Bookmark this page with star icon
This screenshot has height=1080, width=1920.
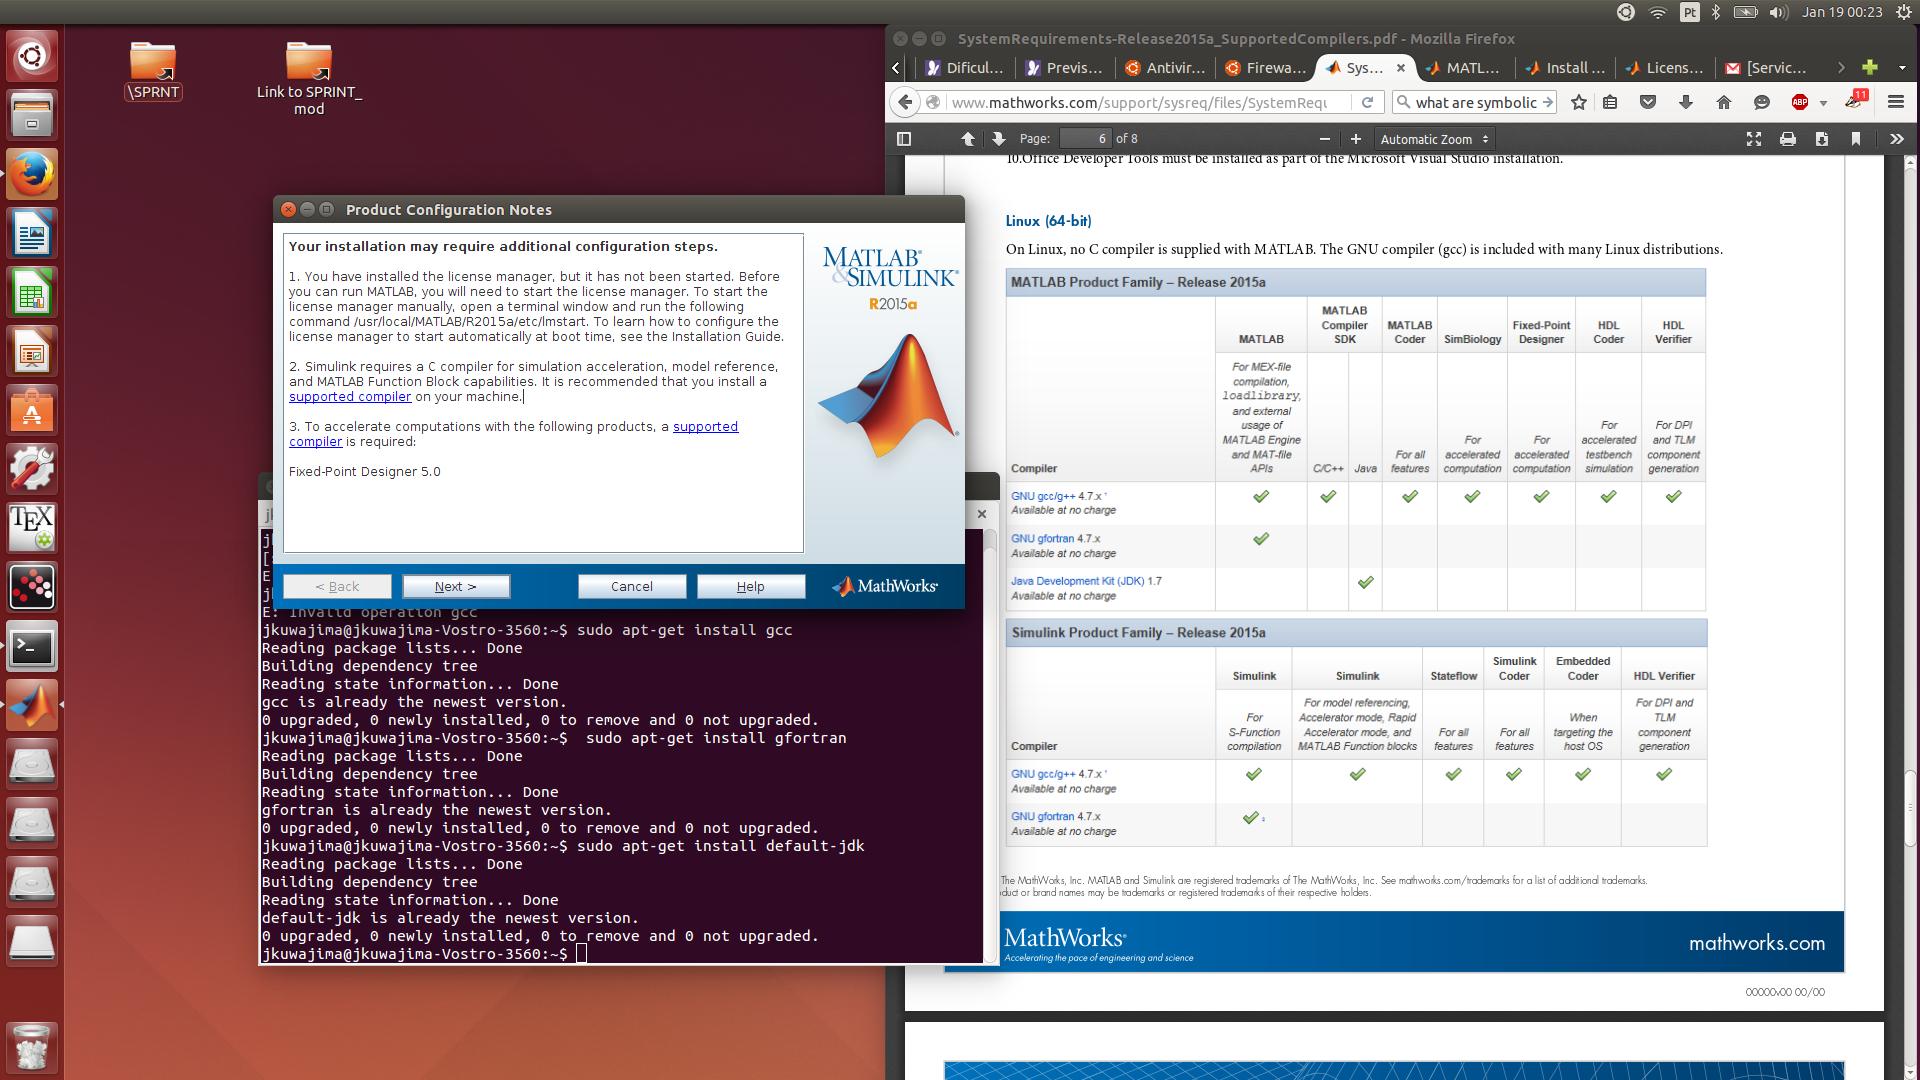click(x=1579, y=102)
